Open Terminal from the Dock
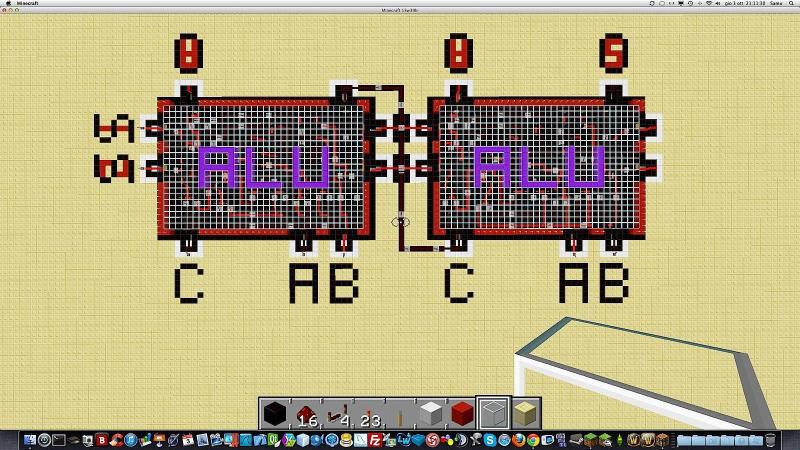 click(x=59, y=440)
